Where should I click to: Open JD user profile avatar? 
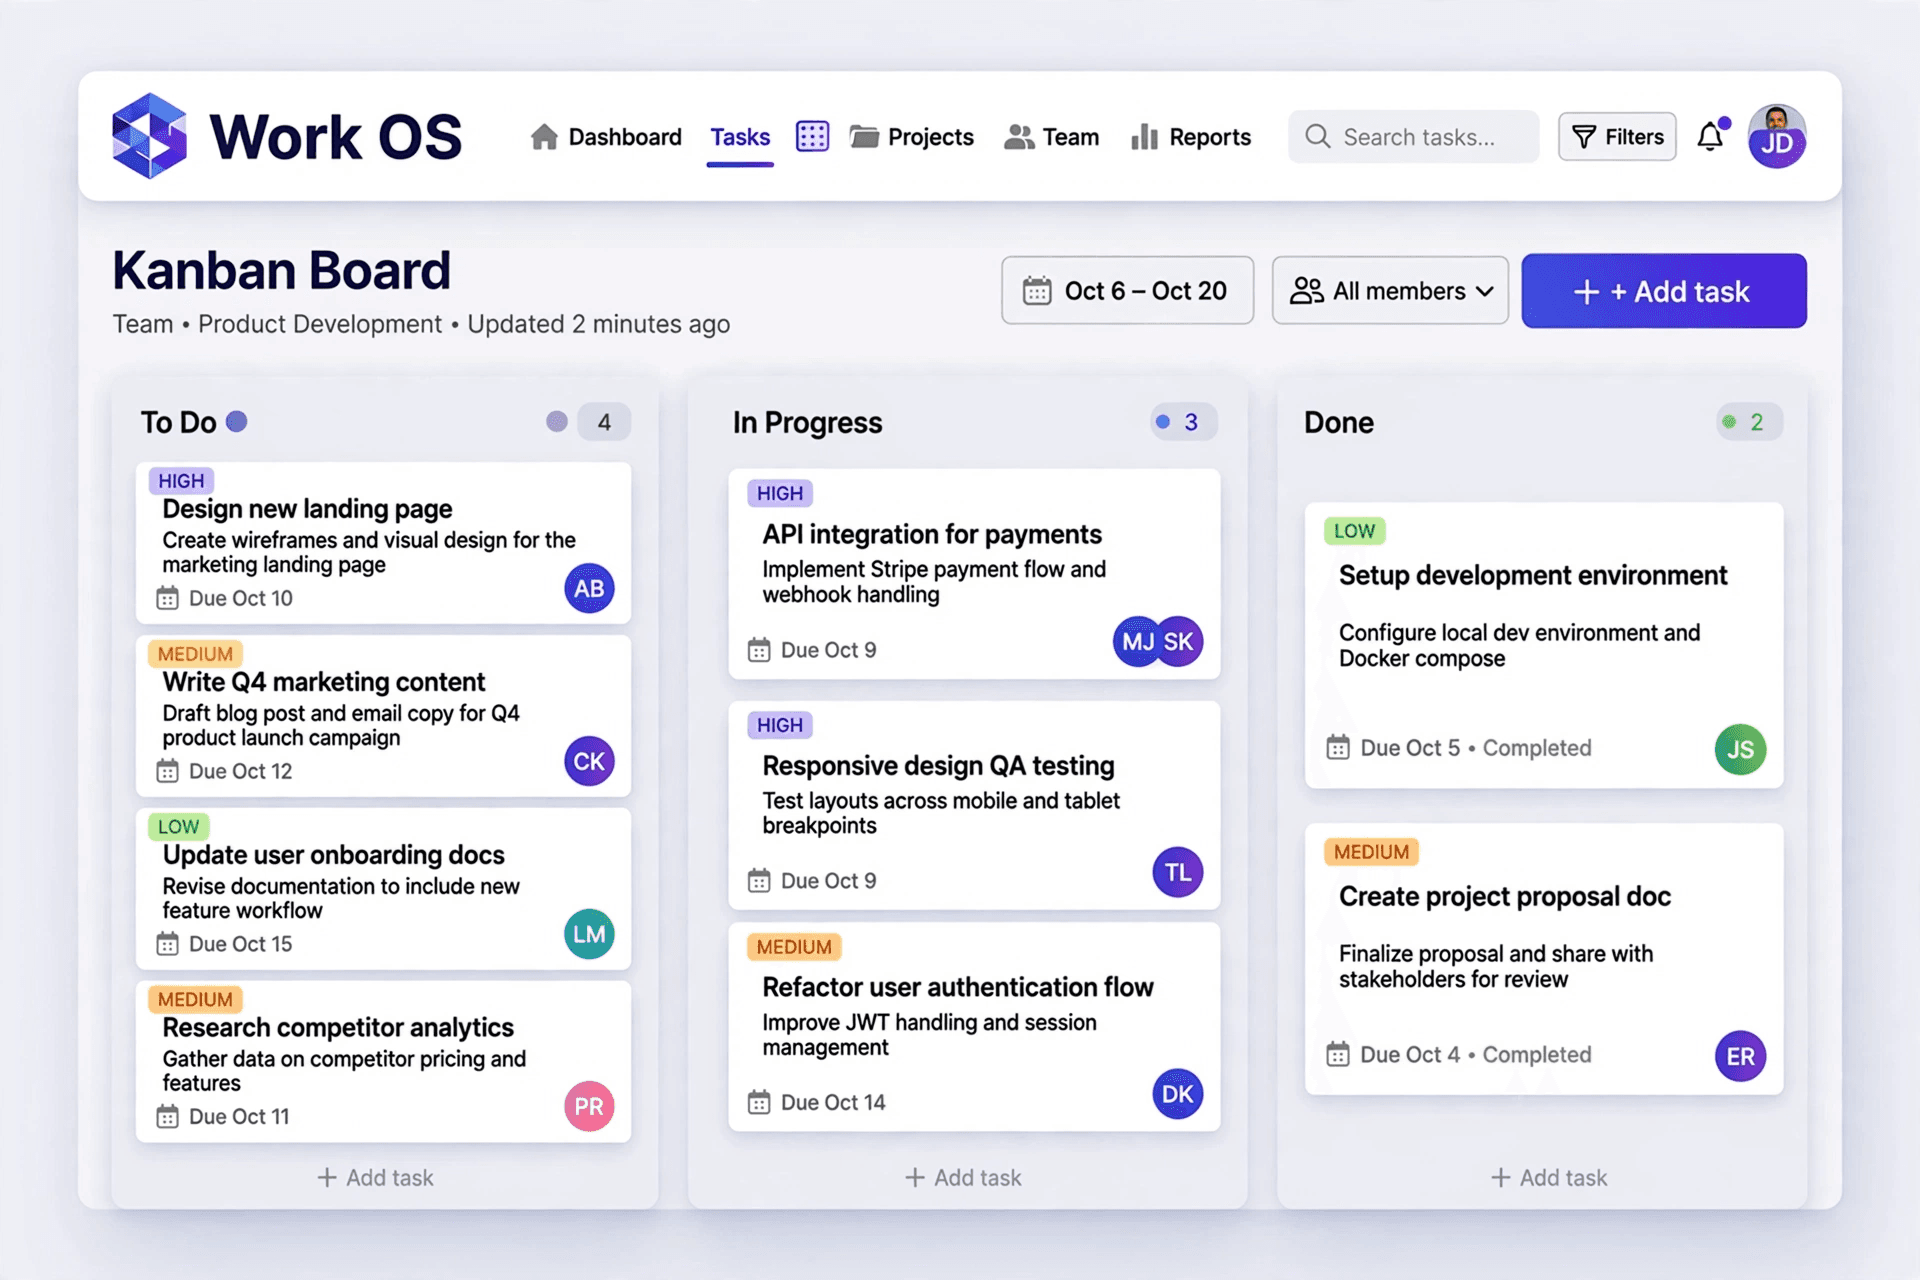point(1776,136)
